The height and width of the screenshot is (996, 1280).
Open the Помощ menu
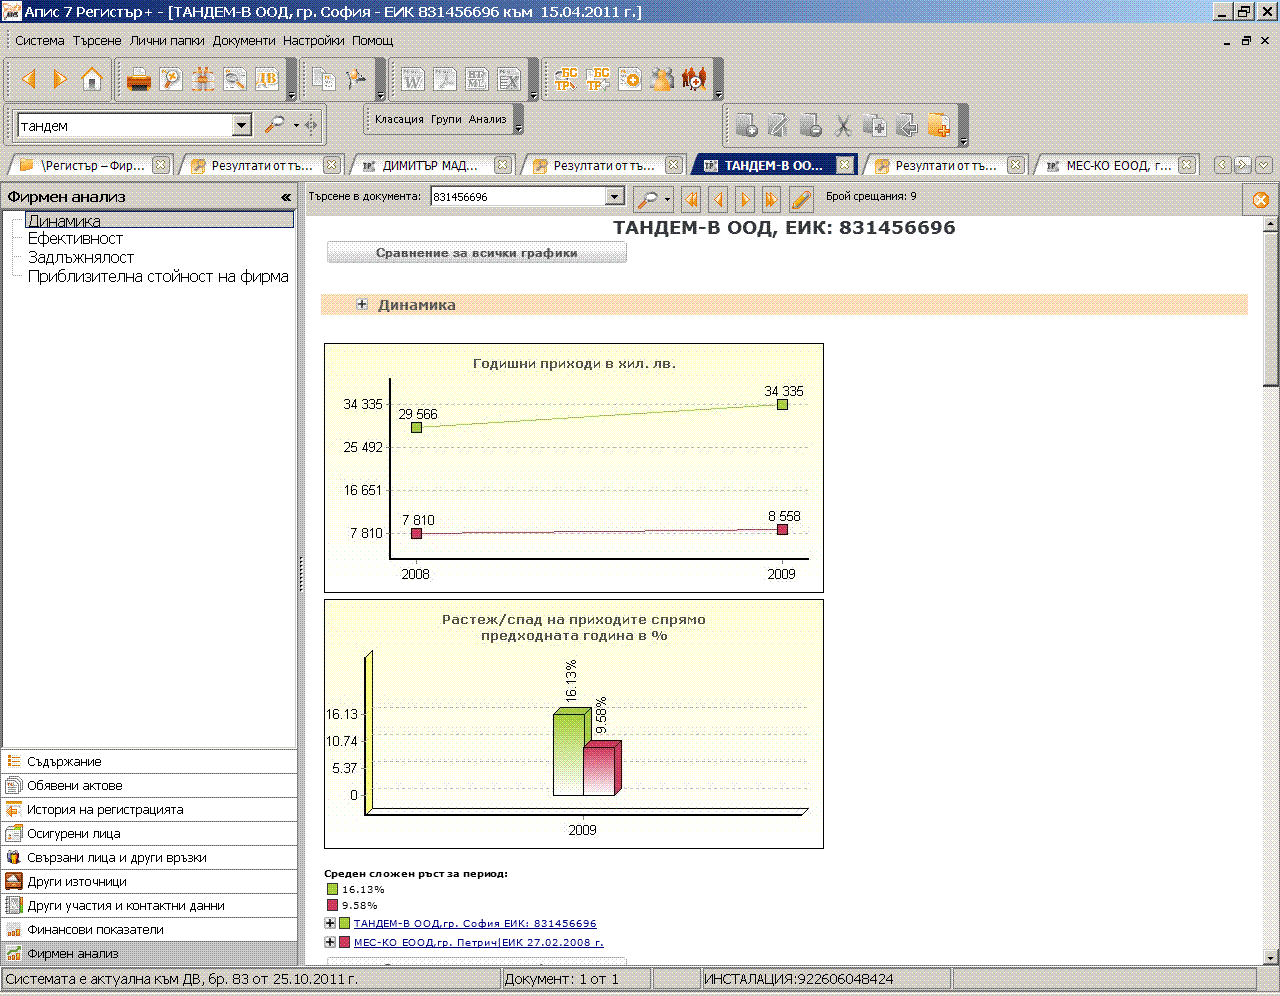[373, 41]
